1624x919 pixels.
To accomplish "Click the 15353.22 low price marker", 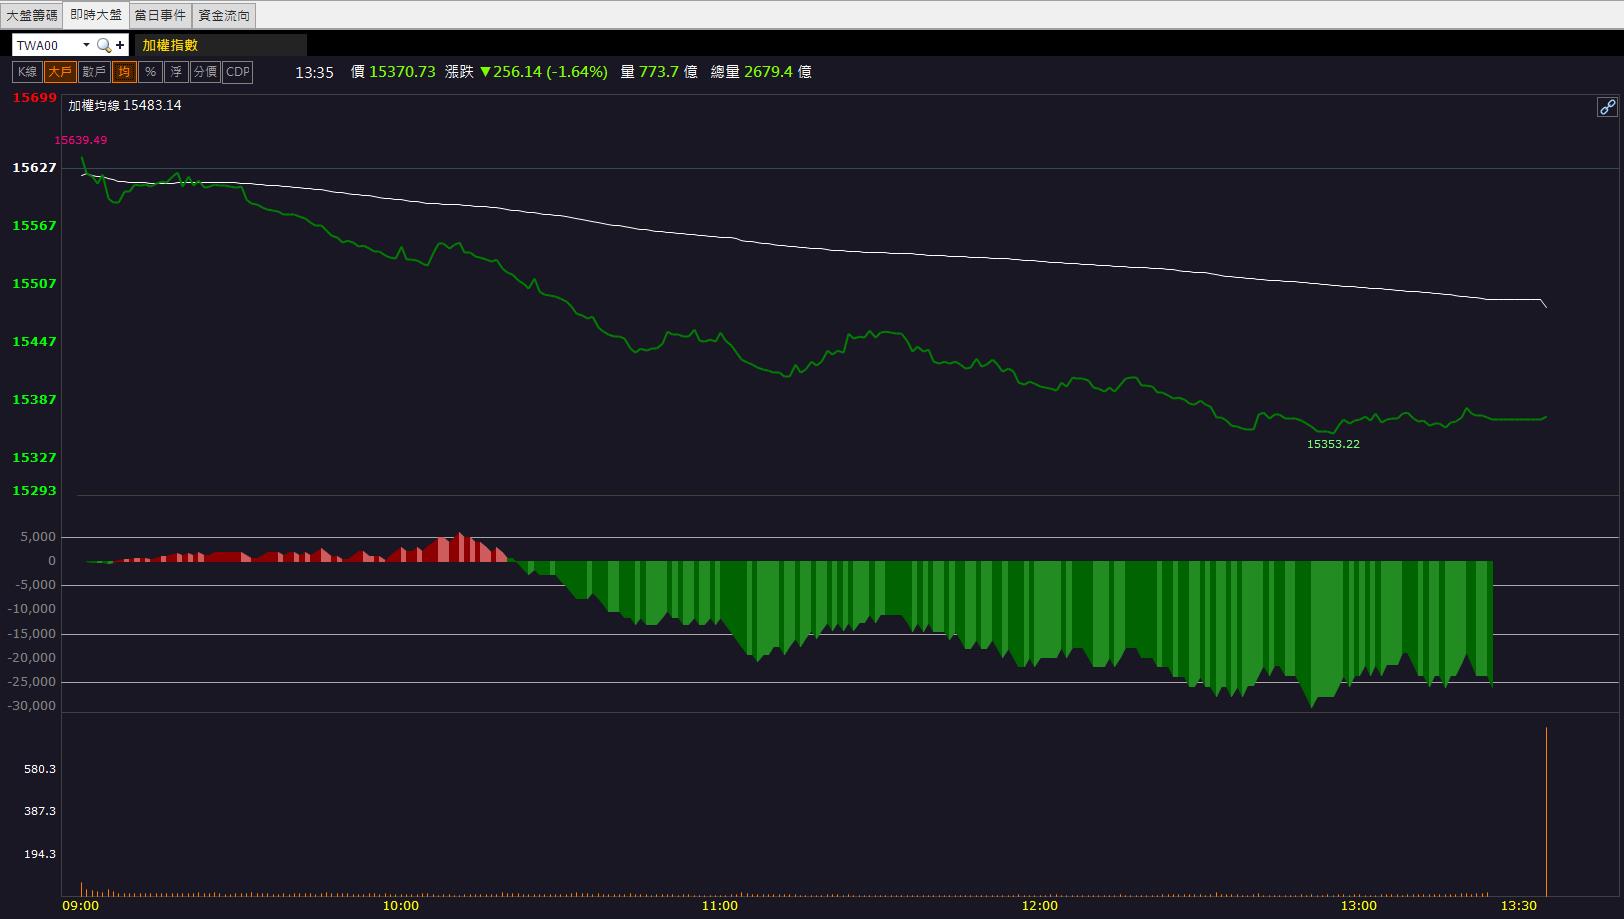I will [x=1333, y=444].
